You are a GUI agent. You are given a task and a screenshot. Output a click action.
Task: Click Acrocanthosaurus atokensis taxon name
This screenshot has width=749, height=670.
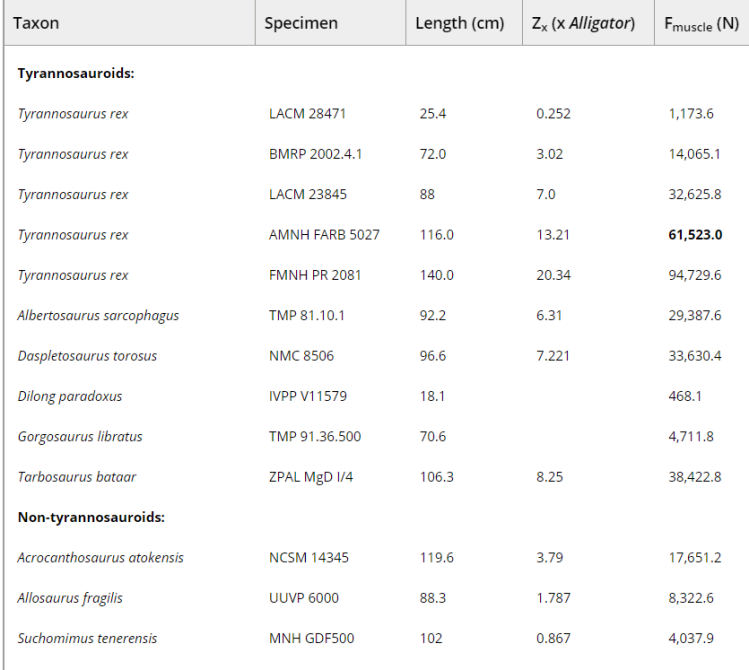click(x=100, y=558)
